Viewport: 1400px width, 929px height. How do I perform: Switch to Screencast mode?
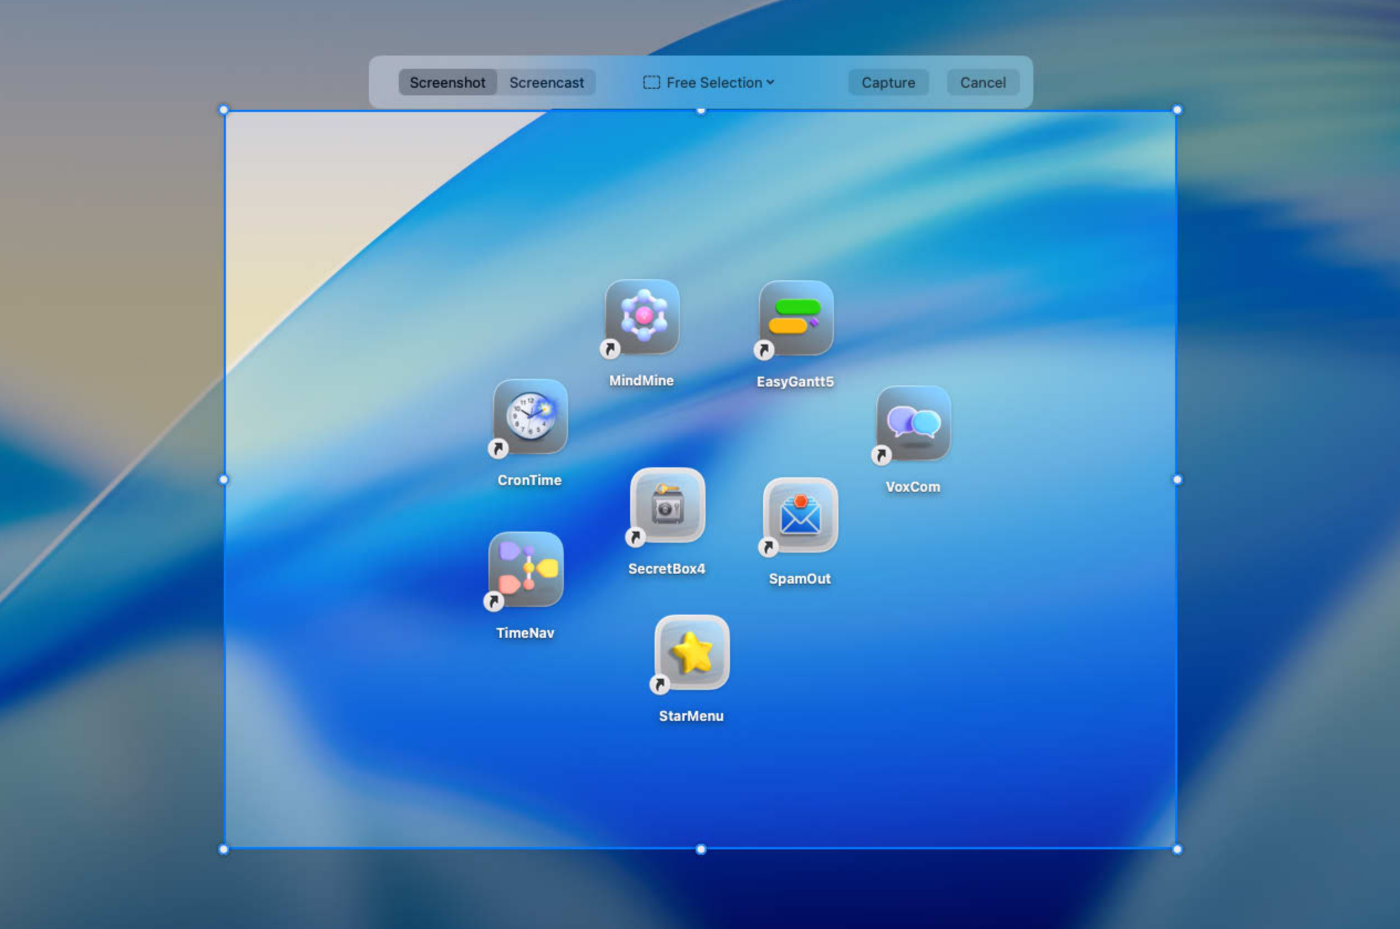(x=546, y=82)
